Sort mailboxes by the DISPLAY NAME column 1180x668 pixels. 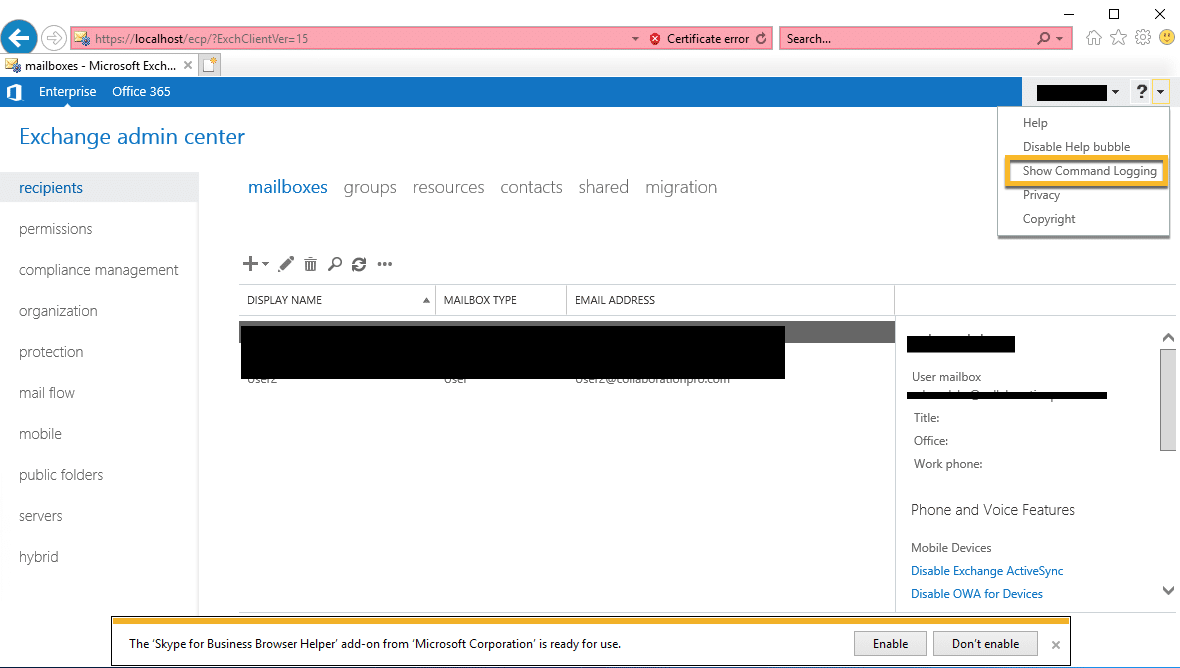click(283, 299)
